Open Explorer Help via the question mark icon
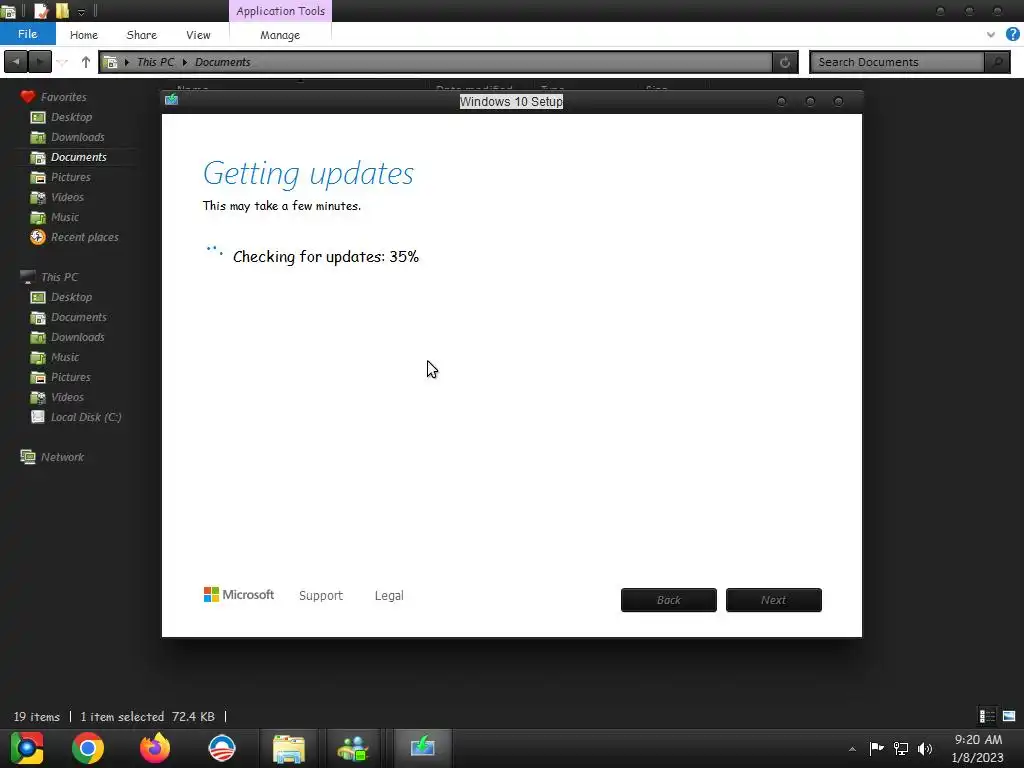The width and height of the screenshot is (1024, 768). pos(1012,35)
